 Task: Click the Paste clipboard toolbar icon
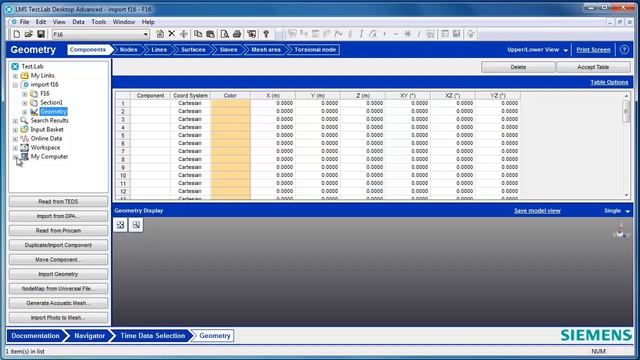[211, 34]
